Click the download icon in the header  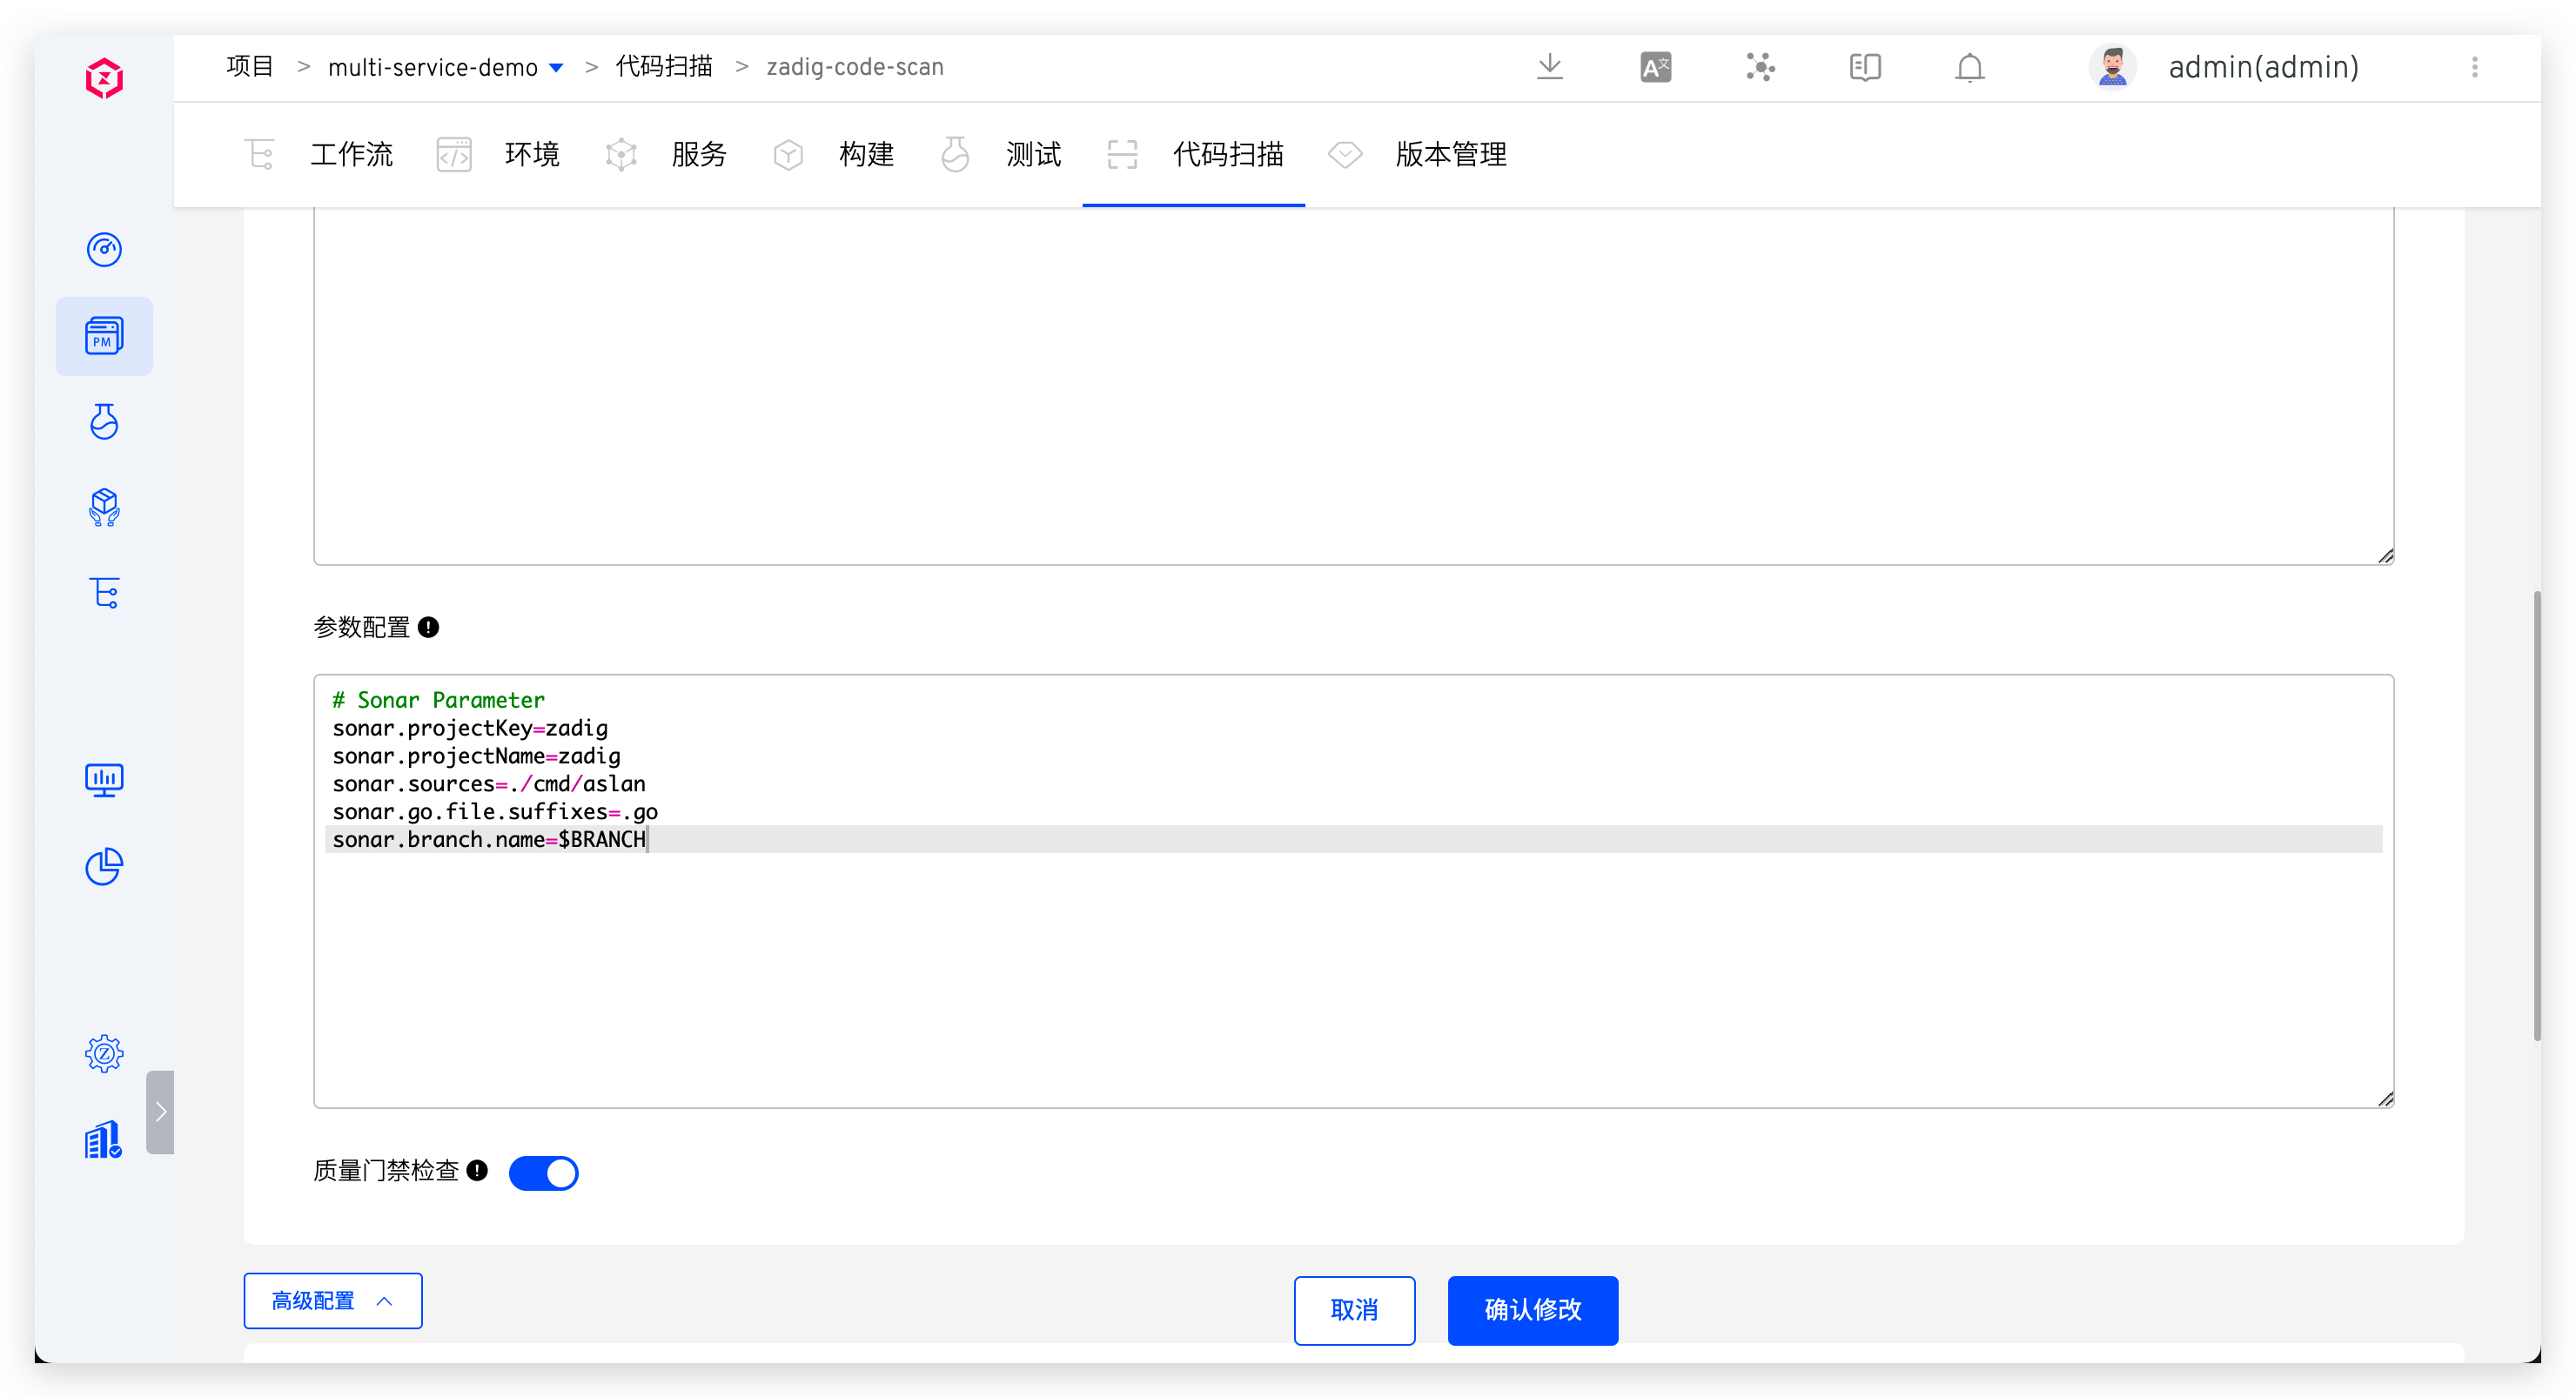(1549, 67)
